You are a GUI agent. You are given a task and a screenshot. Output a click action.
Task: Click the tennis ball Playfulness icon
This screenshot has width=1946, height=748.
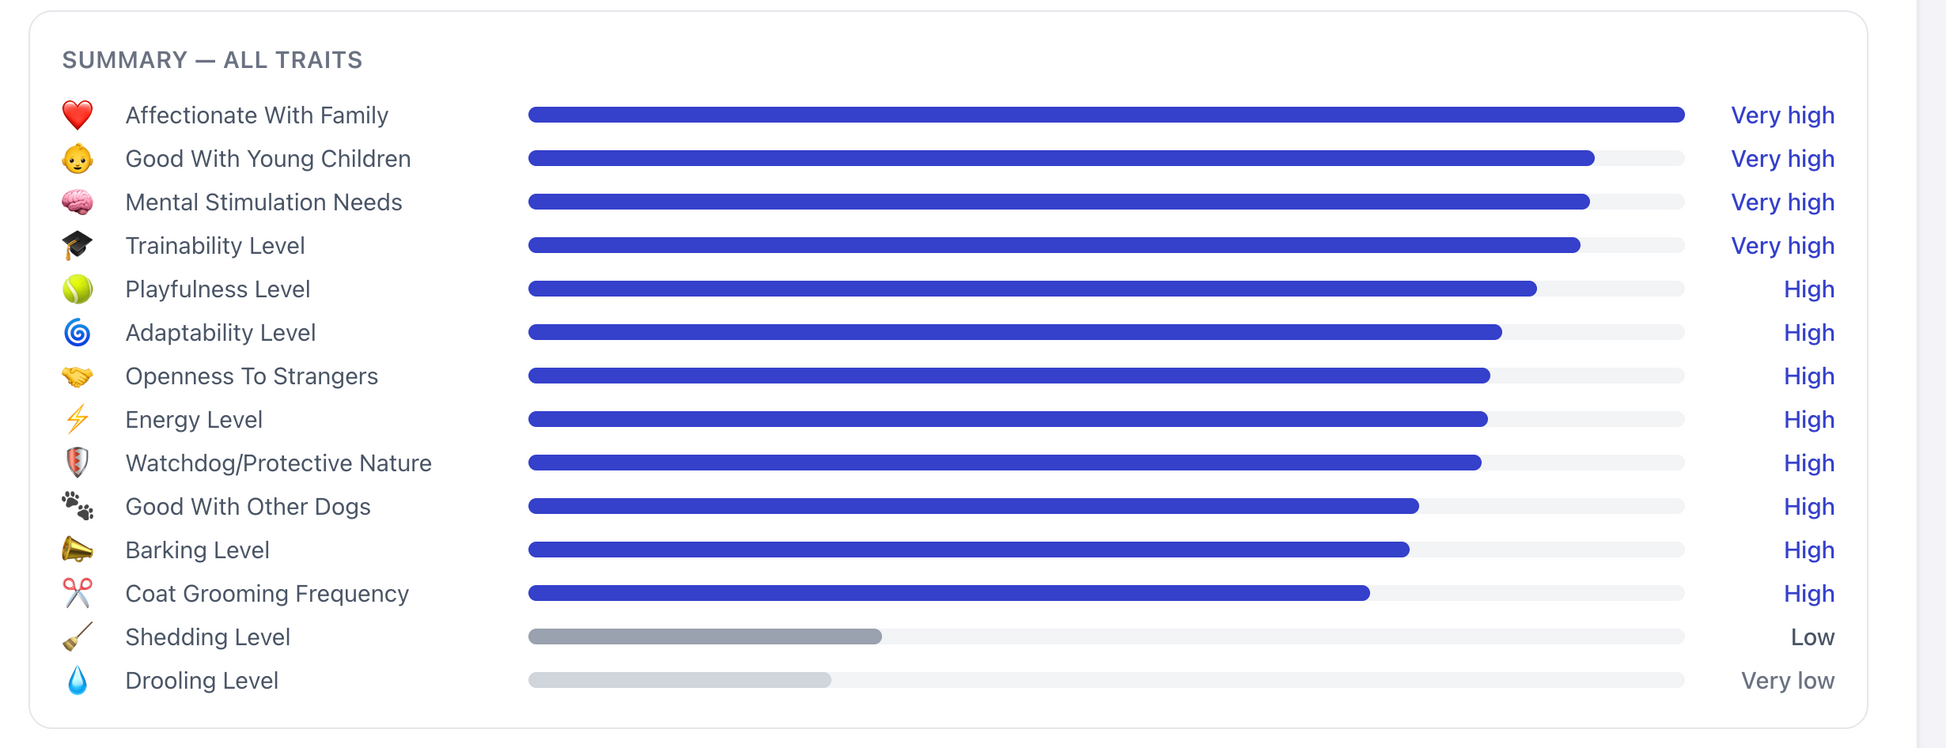(x=77, y=289)
